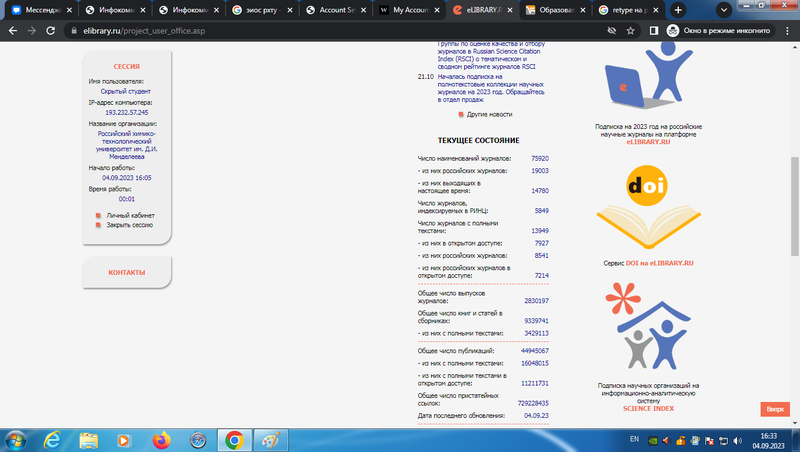This screenshot has height=452, width=800.
Task: Switch to the My Account tab
Action: (x=410, y=9)
